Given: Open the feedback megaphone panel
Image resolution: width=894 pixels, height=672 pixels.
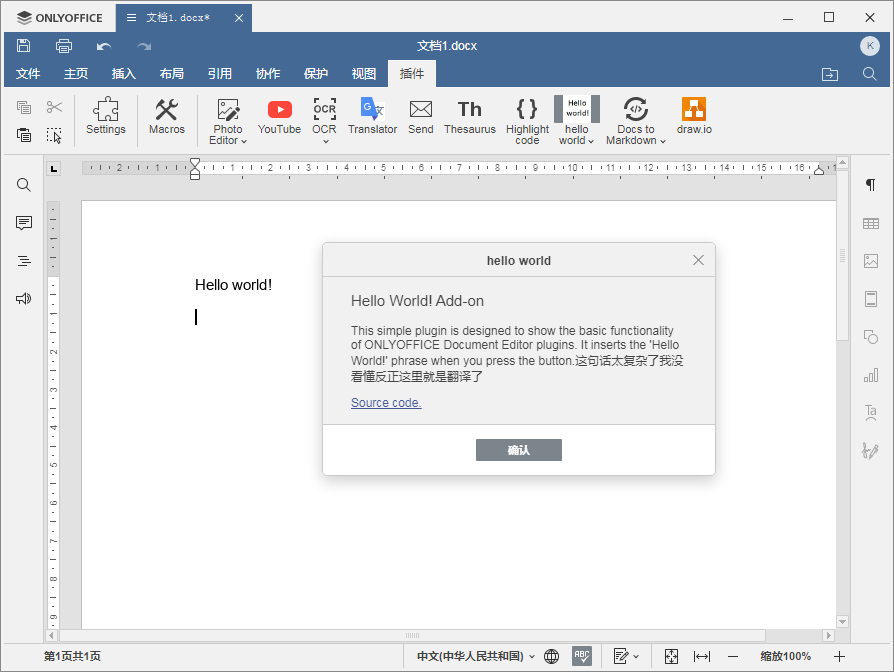Looking at the screenshot, I should pos(23,299).
